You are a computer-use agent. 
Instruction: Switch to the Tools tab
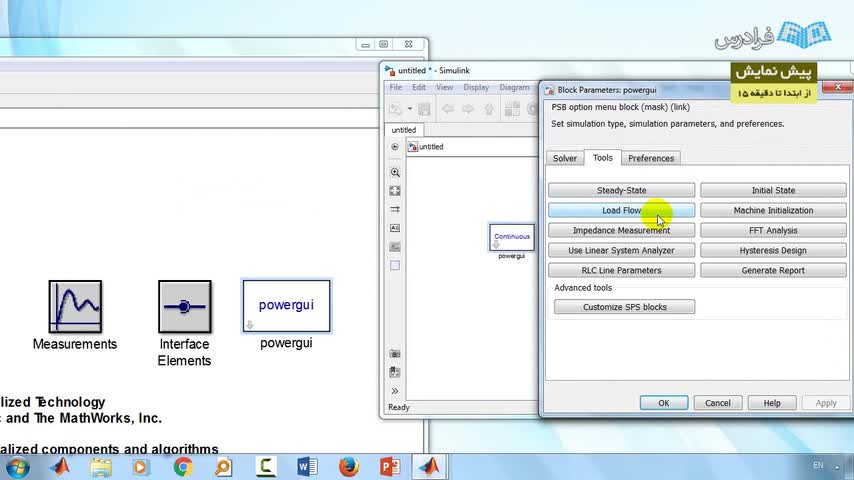602,157
